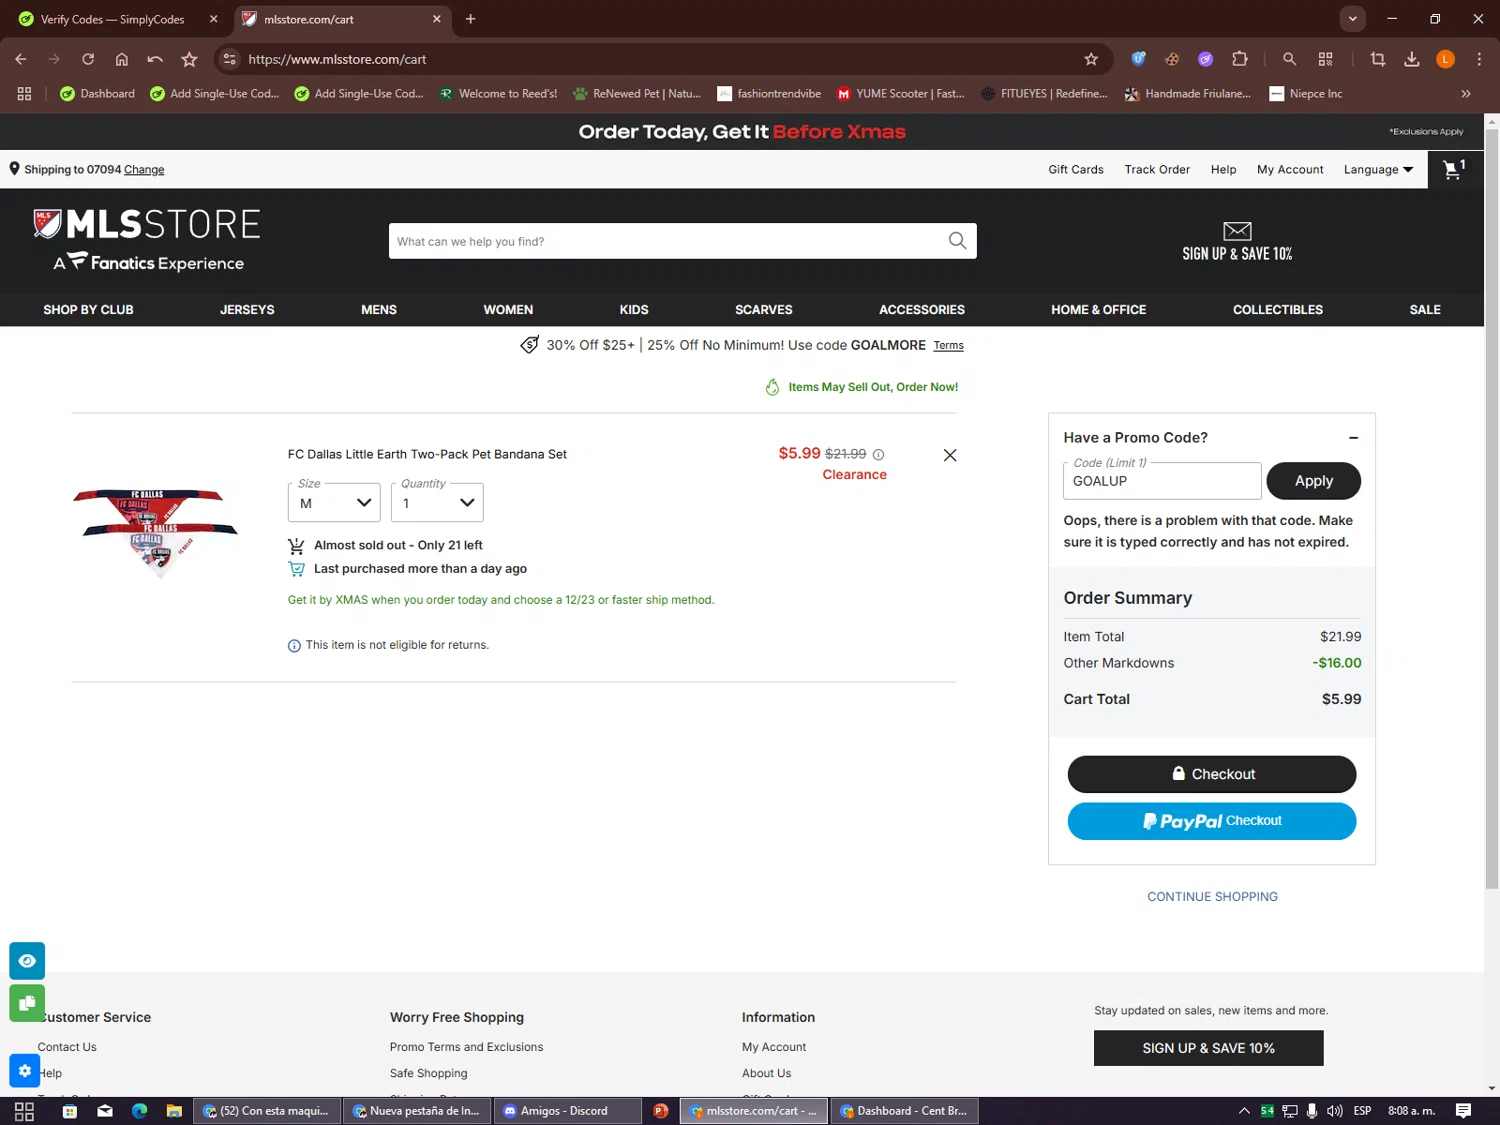Reload the page in browser
This screenshot has width=1500, height=1125.
[88, 59]
